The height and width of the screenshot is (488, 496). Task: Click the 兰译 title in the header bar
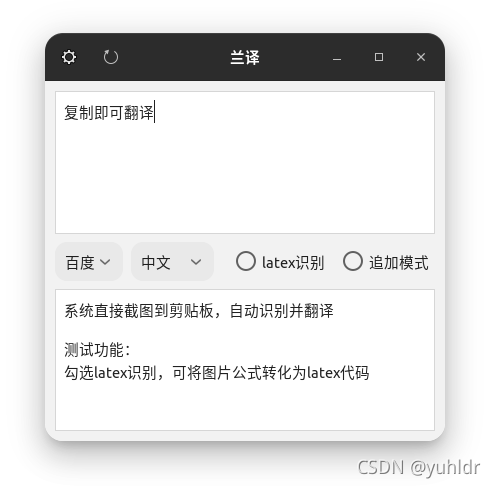(245, 57)
